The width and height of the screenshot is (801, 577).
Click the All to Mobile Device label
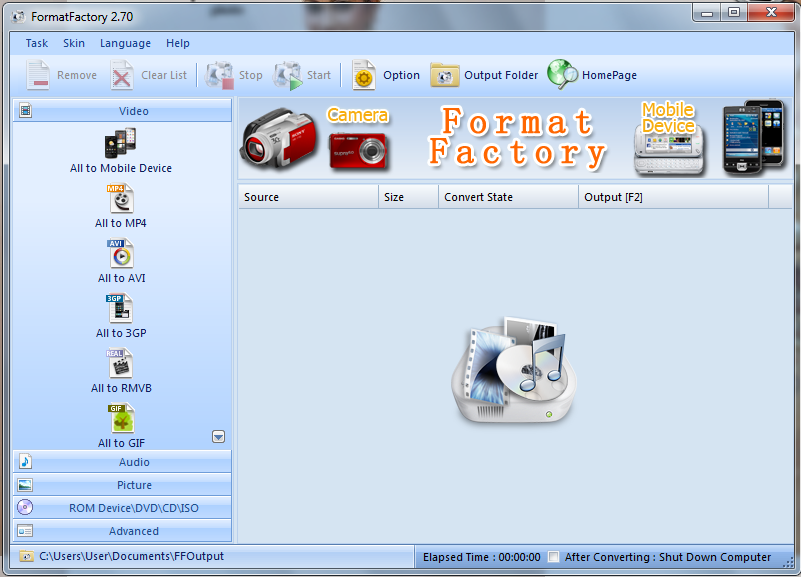coord(121,168)
